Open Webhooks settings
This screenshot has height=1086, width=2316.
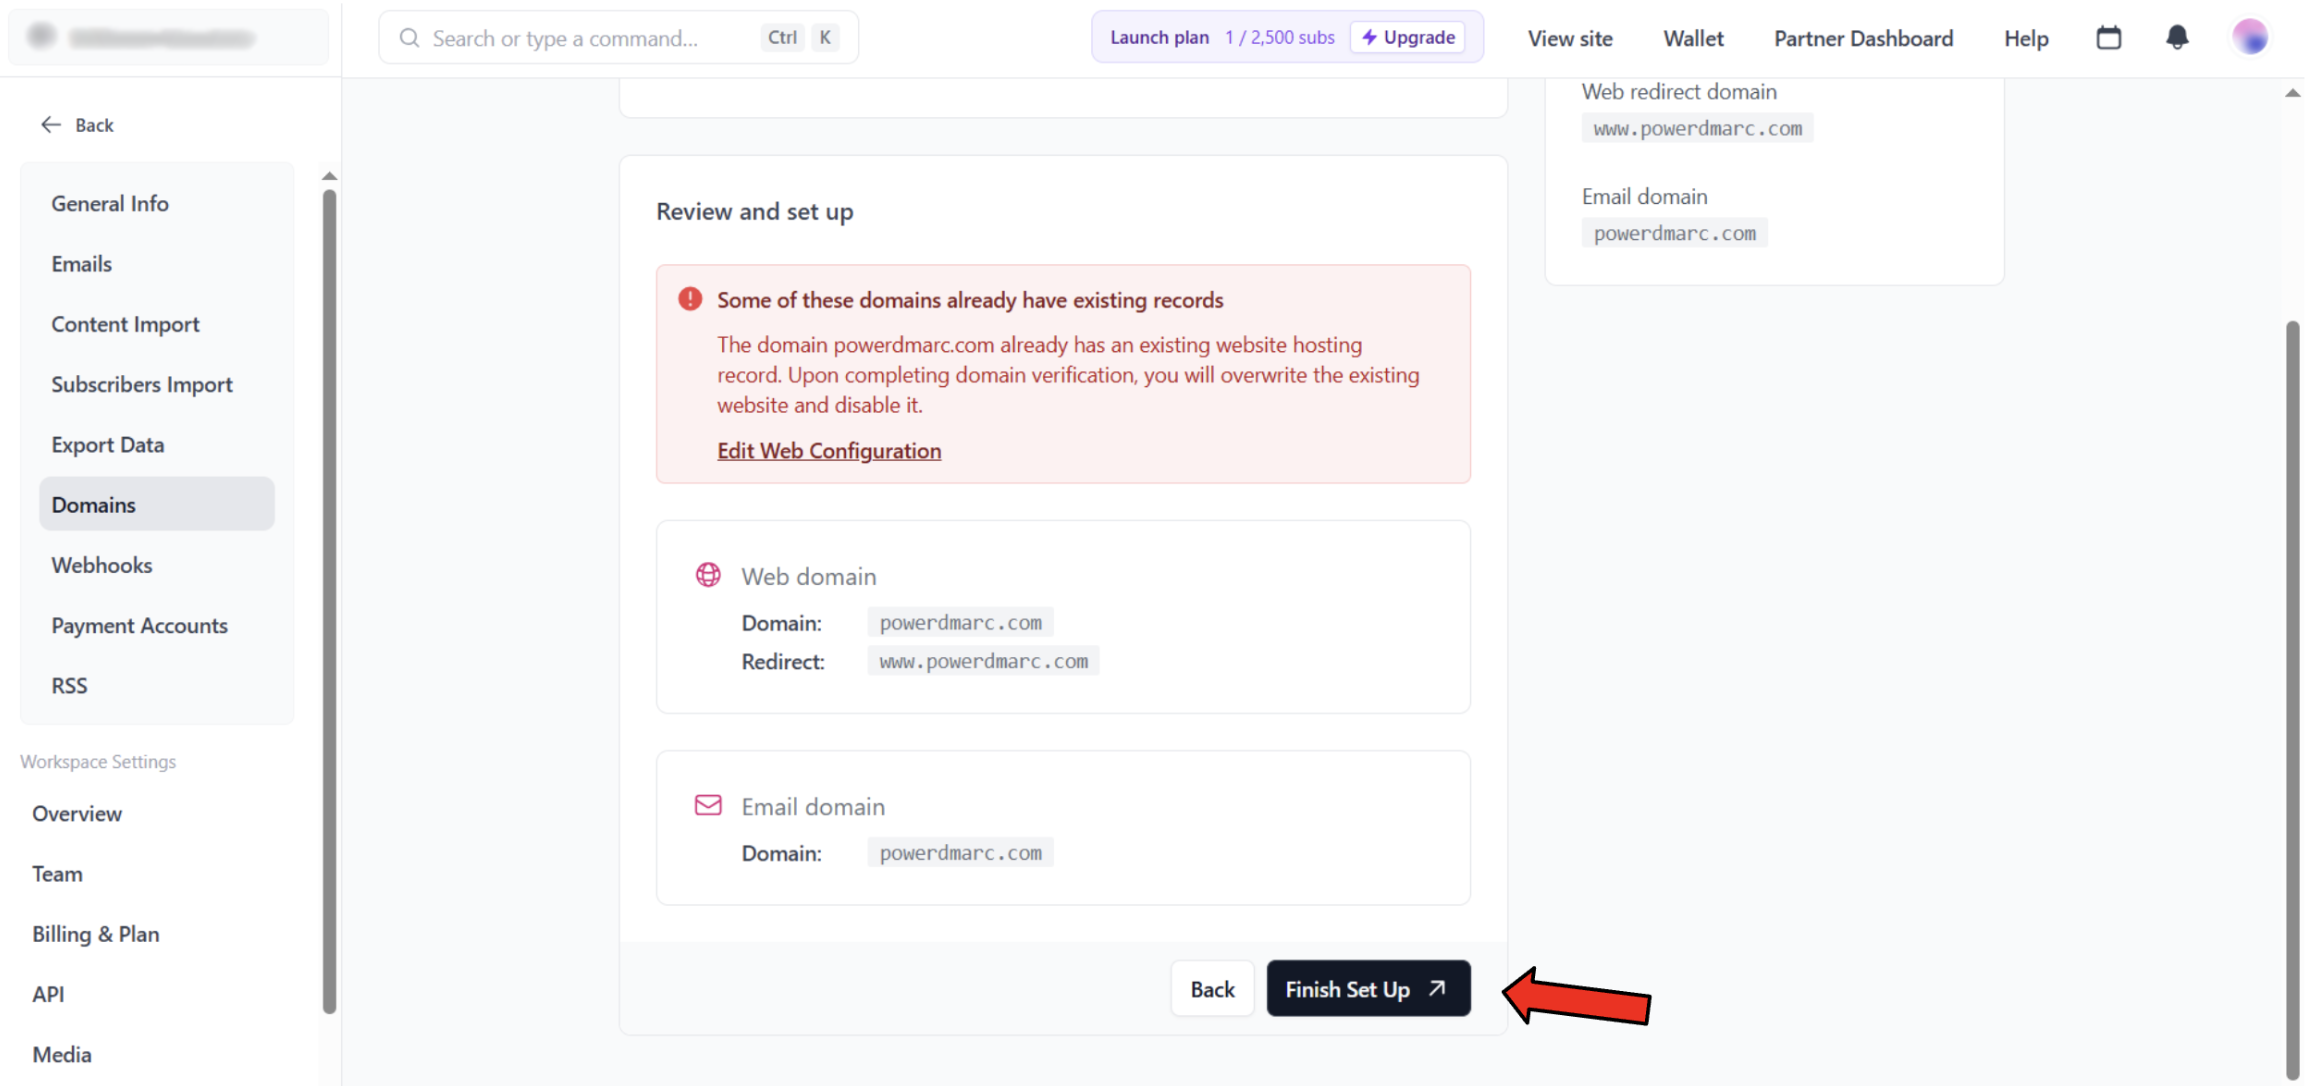point(157,565)
